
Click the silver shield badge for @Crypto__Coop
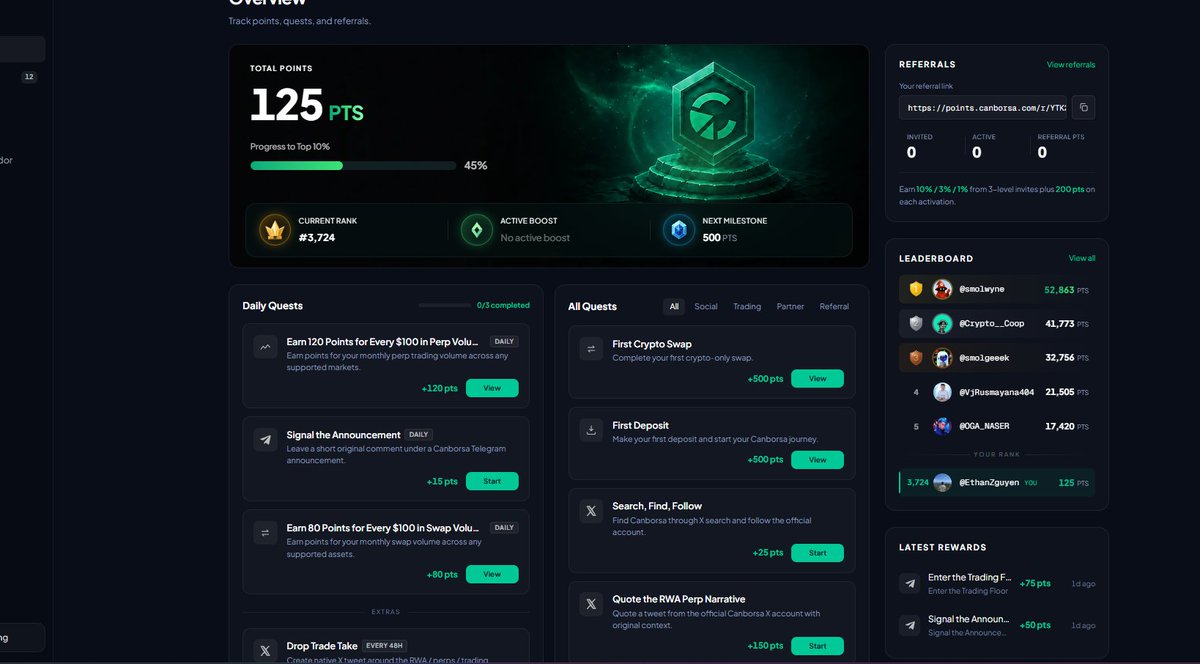pyautogui.click(x=916, y=323)
